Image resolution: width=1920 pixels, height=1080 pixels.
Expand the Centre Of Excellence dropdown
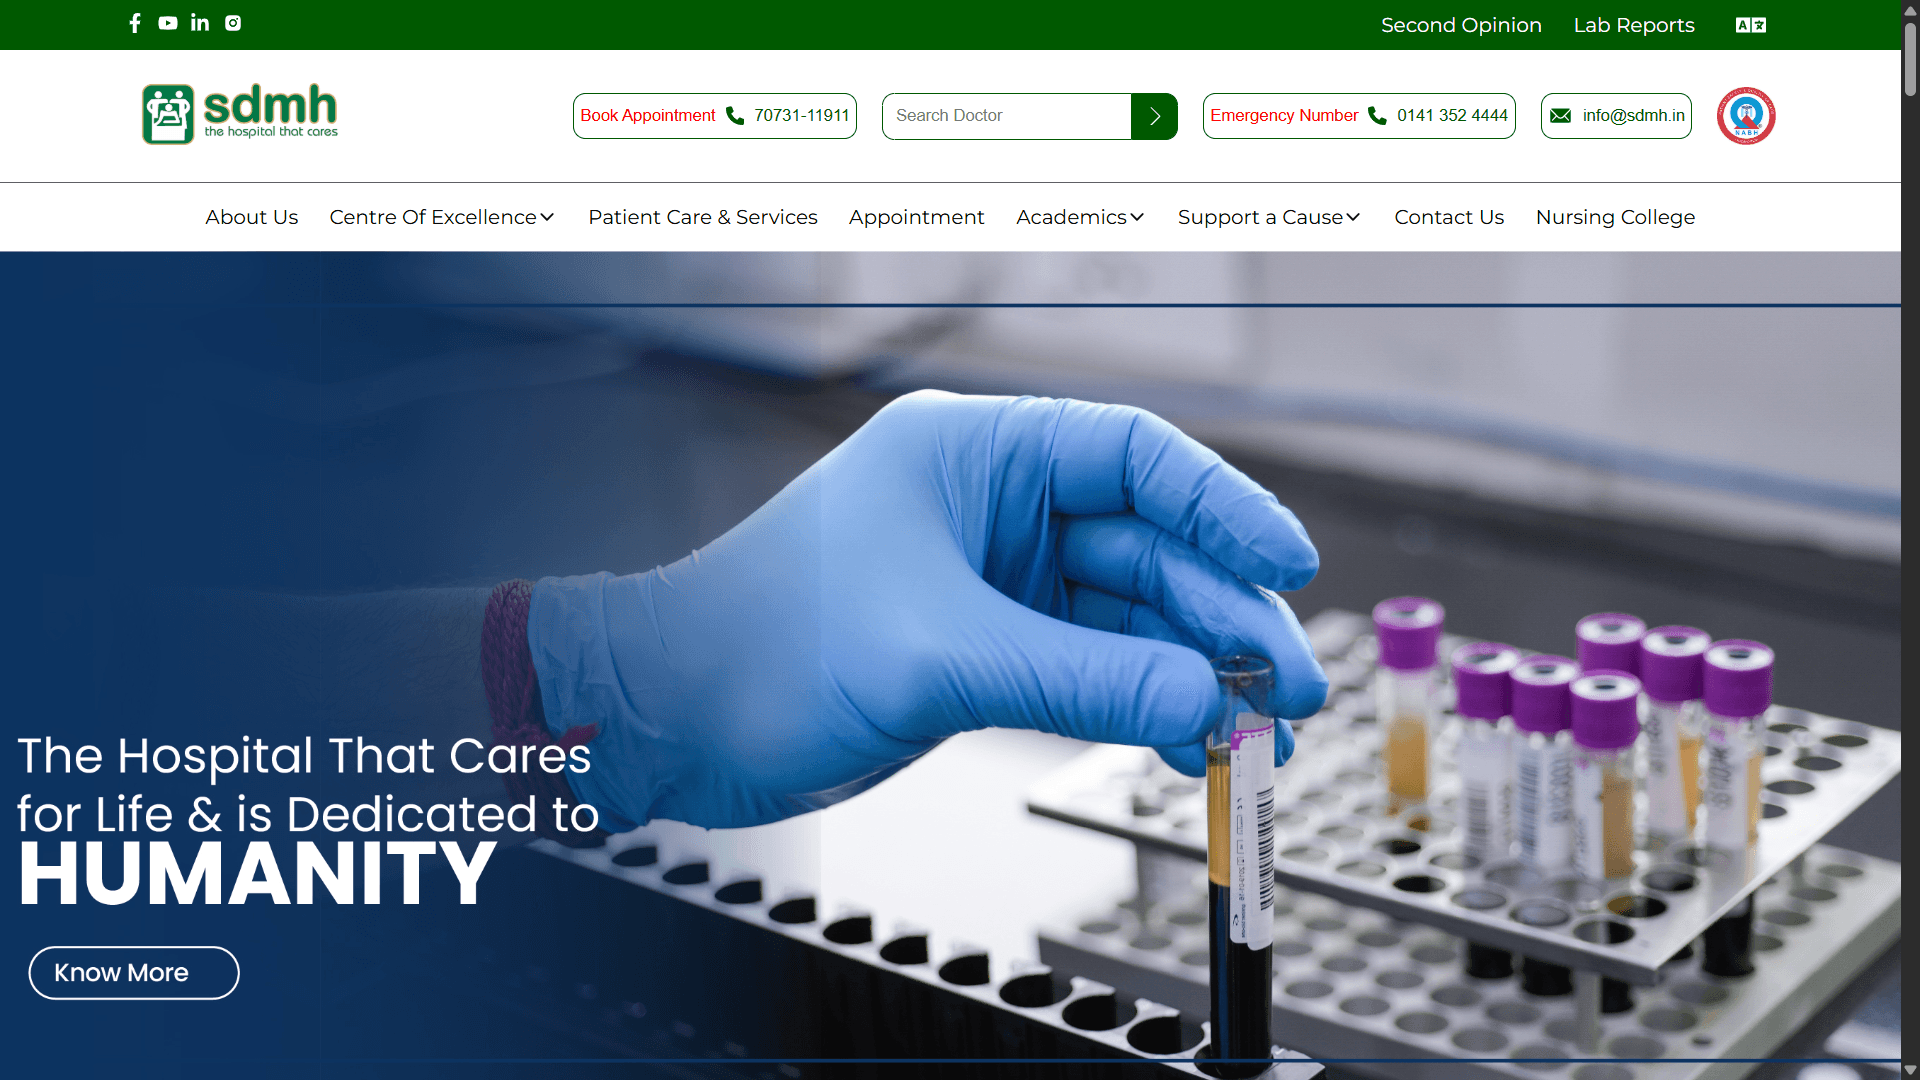coord(442,217)
